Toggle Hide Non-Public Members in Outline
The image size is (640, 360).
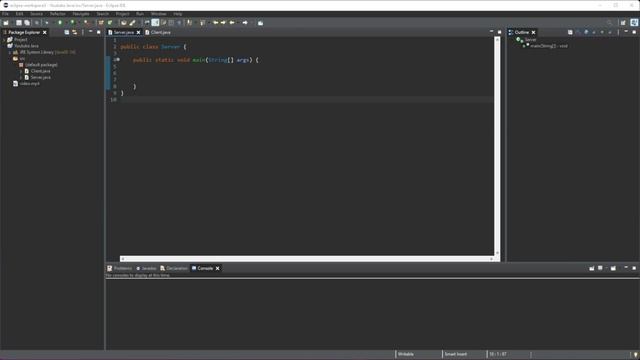coord(602,32)
